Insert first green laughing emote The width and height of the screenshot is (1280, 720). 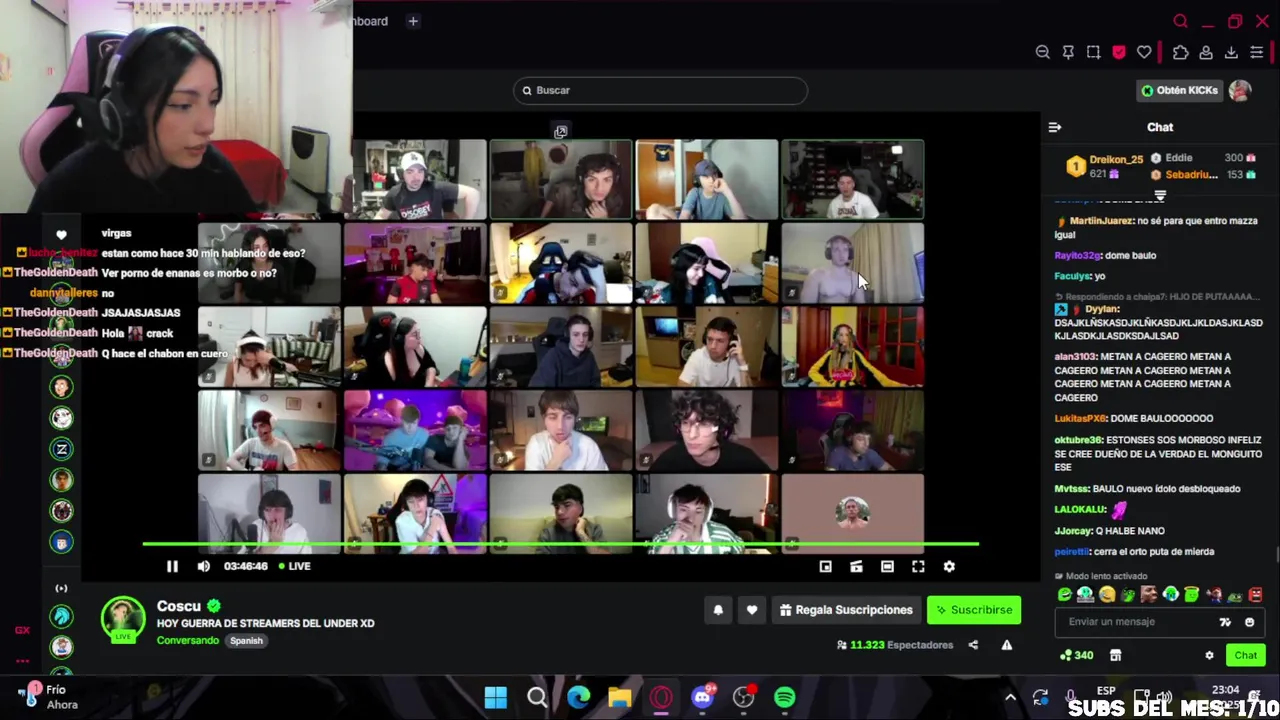tap(1064, 595)
